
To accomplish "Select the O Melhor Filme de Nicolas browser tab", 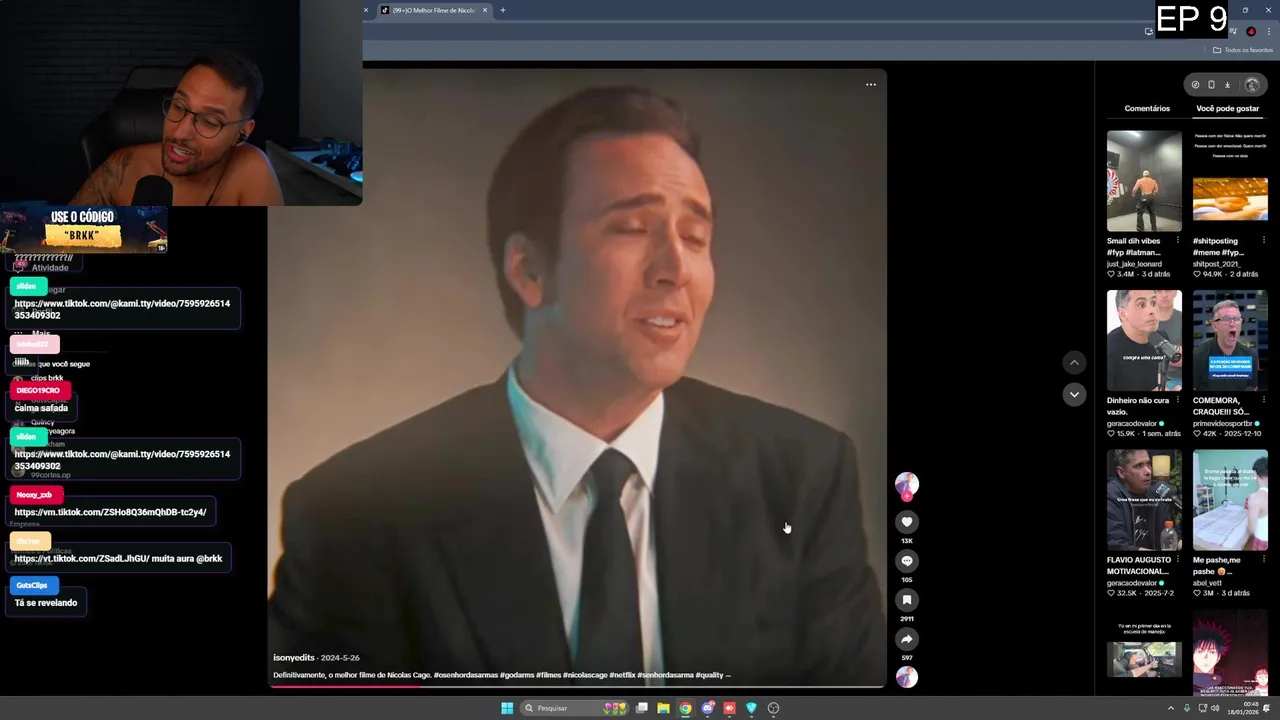I will tap(432, 10).
